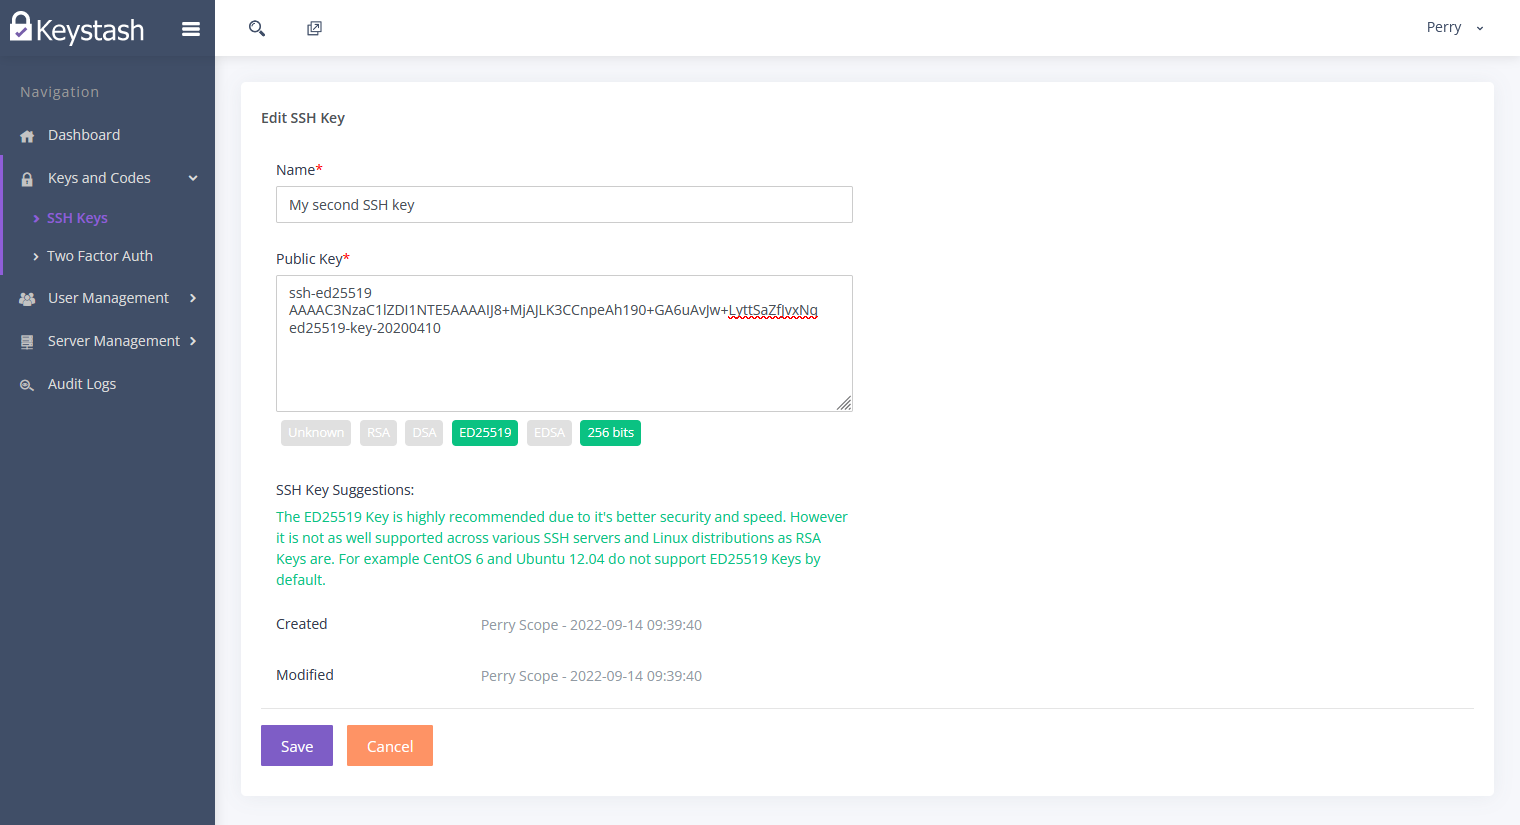The image size is (1520, 825).
Task: Click the arrow beside SSH Keys
Action: pyautogui.click(x=36, y=218)
